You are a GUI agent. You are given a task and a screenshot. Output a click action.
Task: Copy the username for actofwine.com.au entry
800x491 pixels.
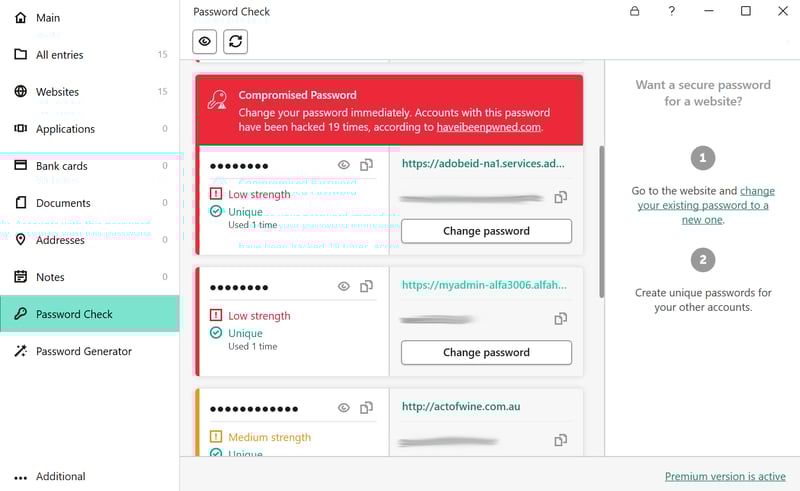point(561,440)
